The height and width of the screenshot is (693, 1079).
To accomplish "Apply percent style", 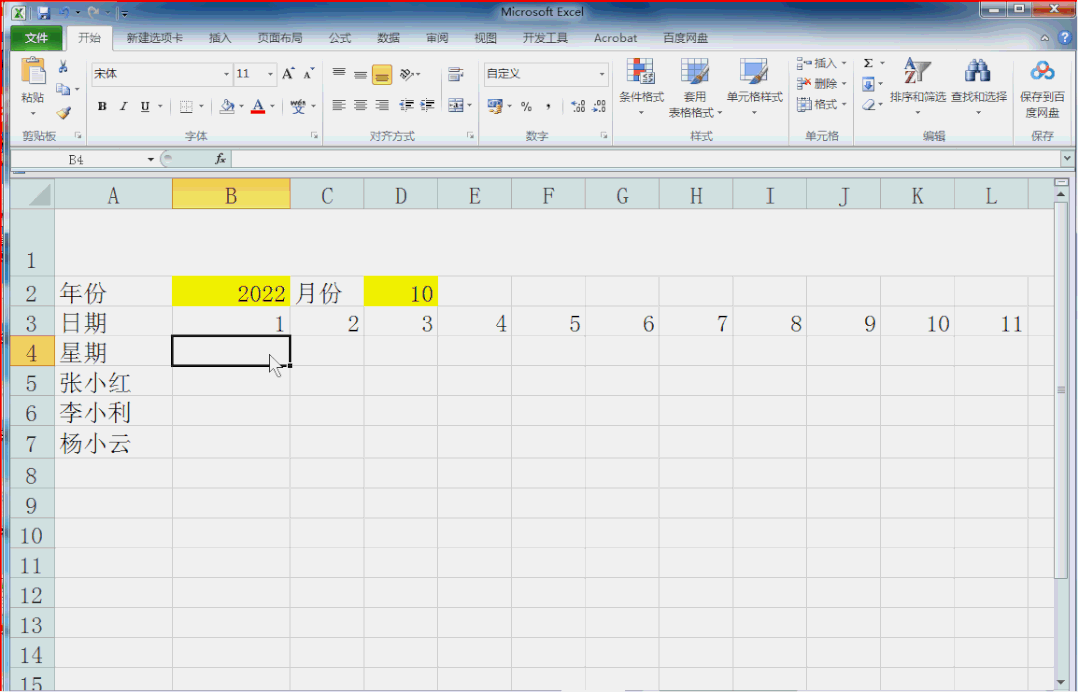I will click(526, 107).
